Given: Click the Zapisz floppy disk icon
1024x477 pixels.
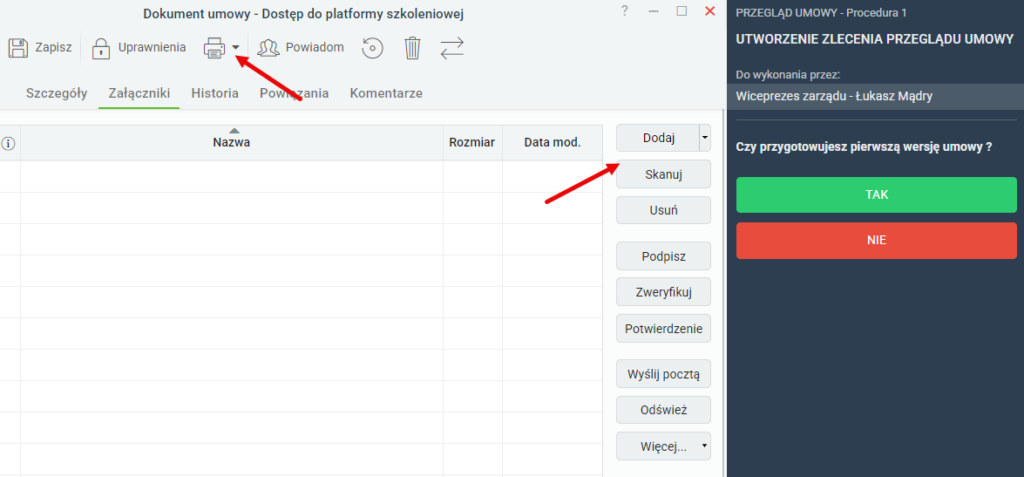Looking at the screenshot, I should point(18,48).
